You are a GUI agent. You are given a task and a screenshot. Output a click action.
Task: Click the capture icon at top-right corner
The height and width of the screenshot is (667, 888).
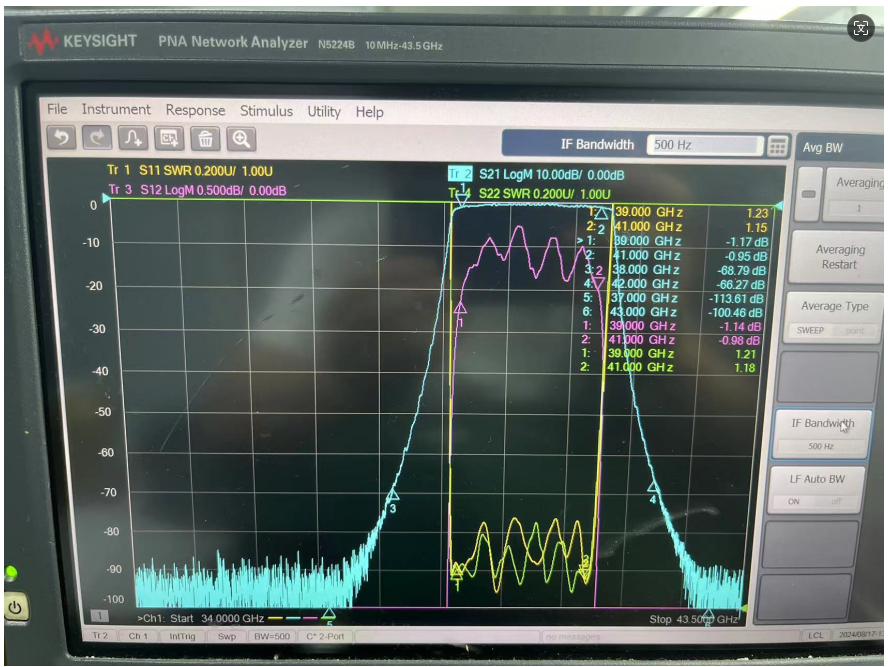point(861,28)
